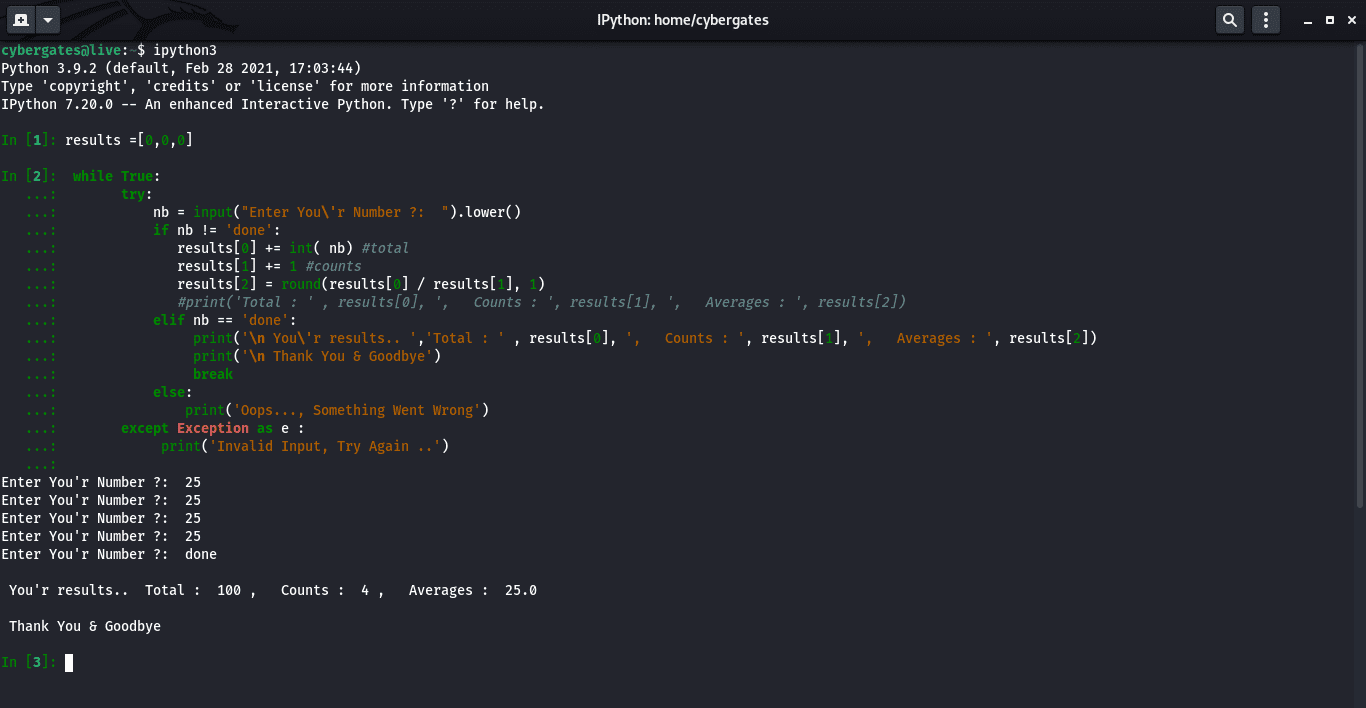Minimize the IPython terminal window
This screenshot has height=708, width=1366.
pos(1306,19)
